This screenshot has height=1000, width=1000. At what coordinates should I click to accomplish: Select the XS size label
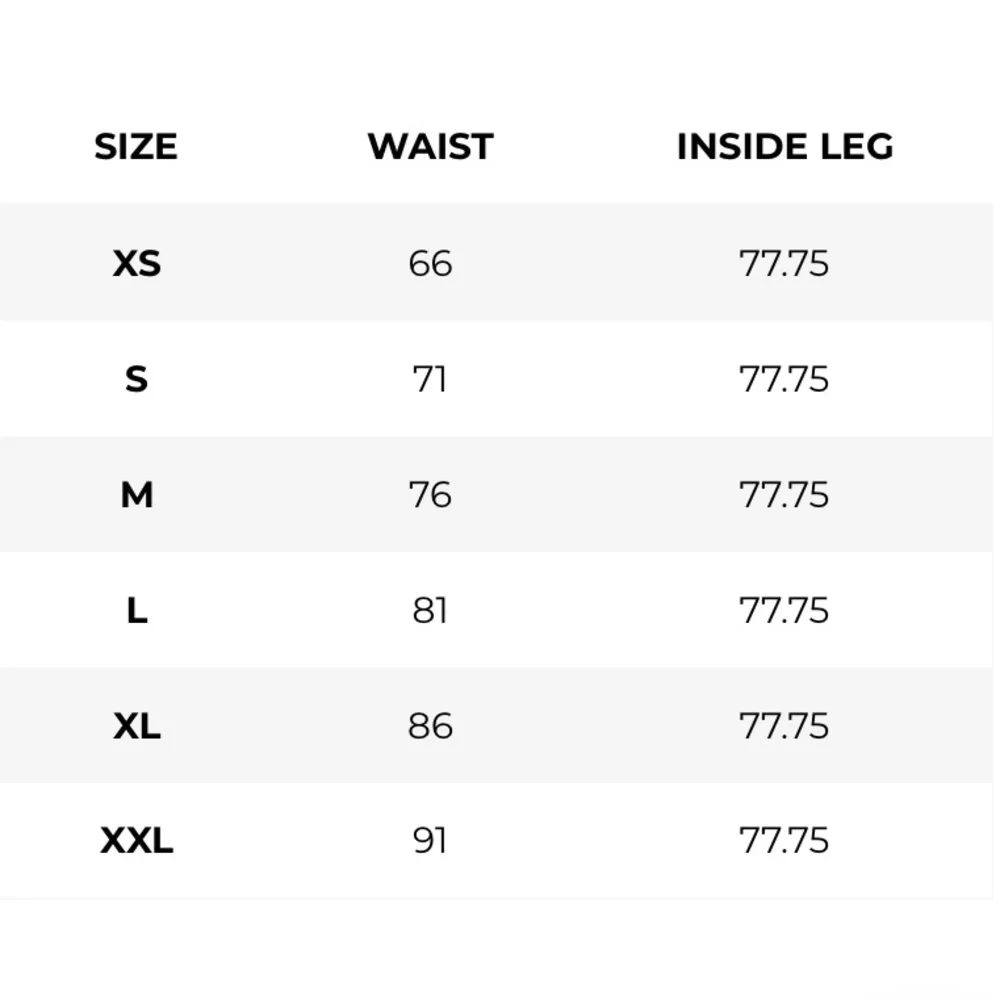coord(136,264)
